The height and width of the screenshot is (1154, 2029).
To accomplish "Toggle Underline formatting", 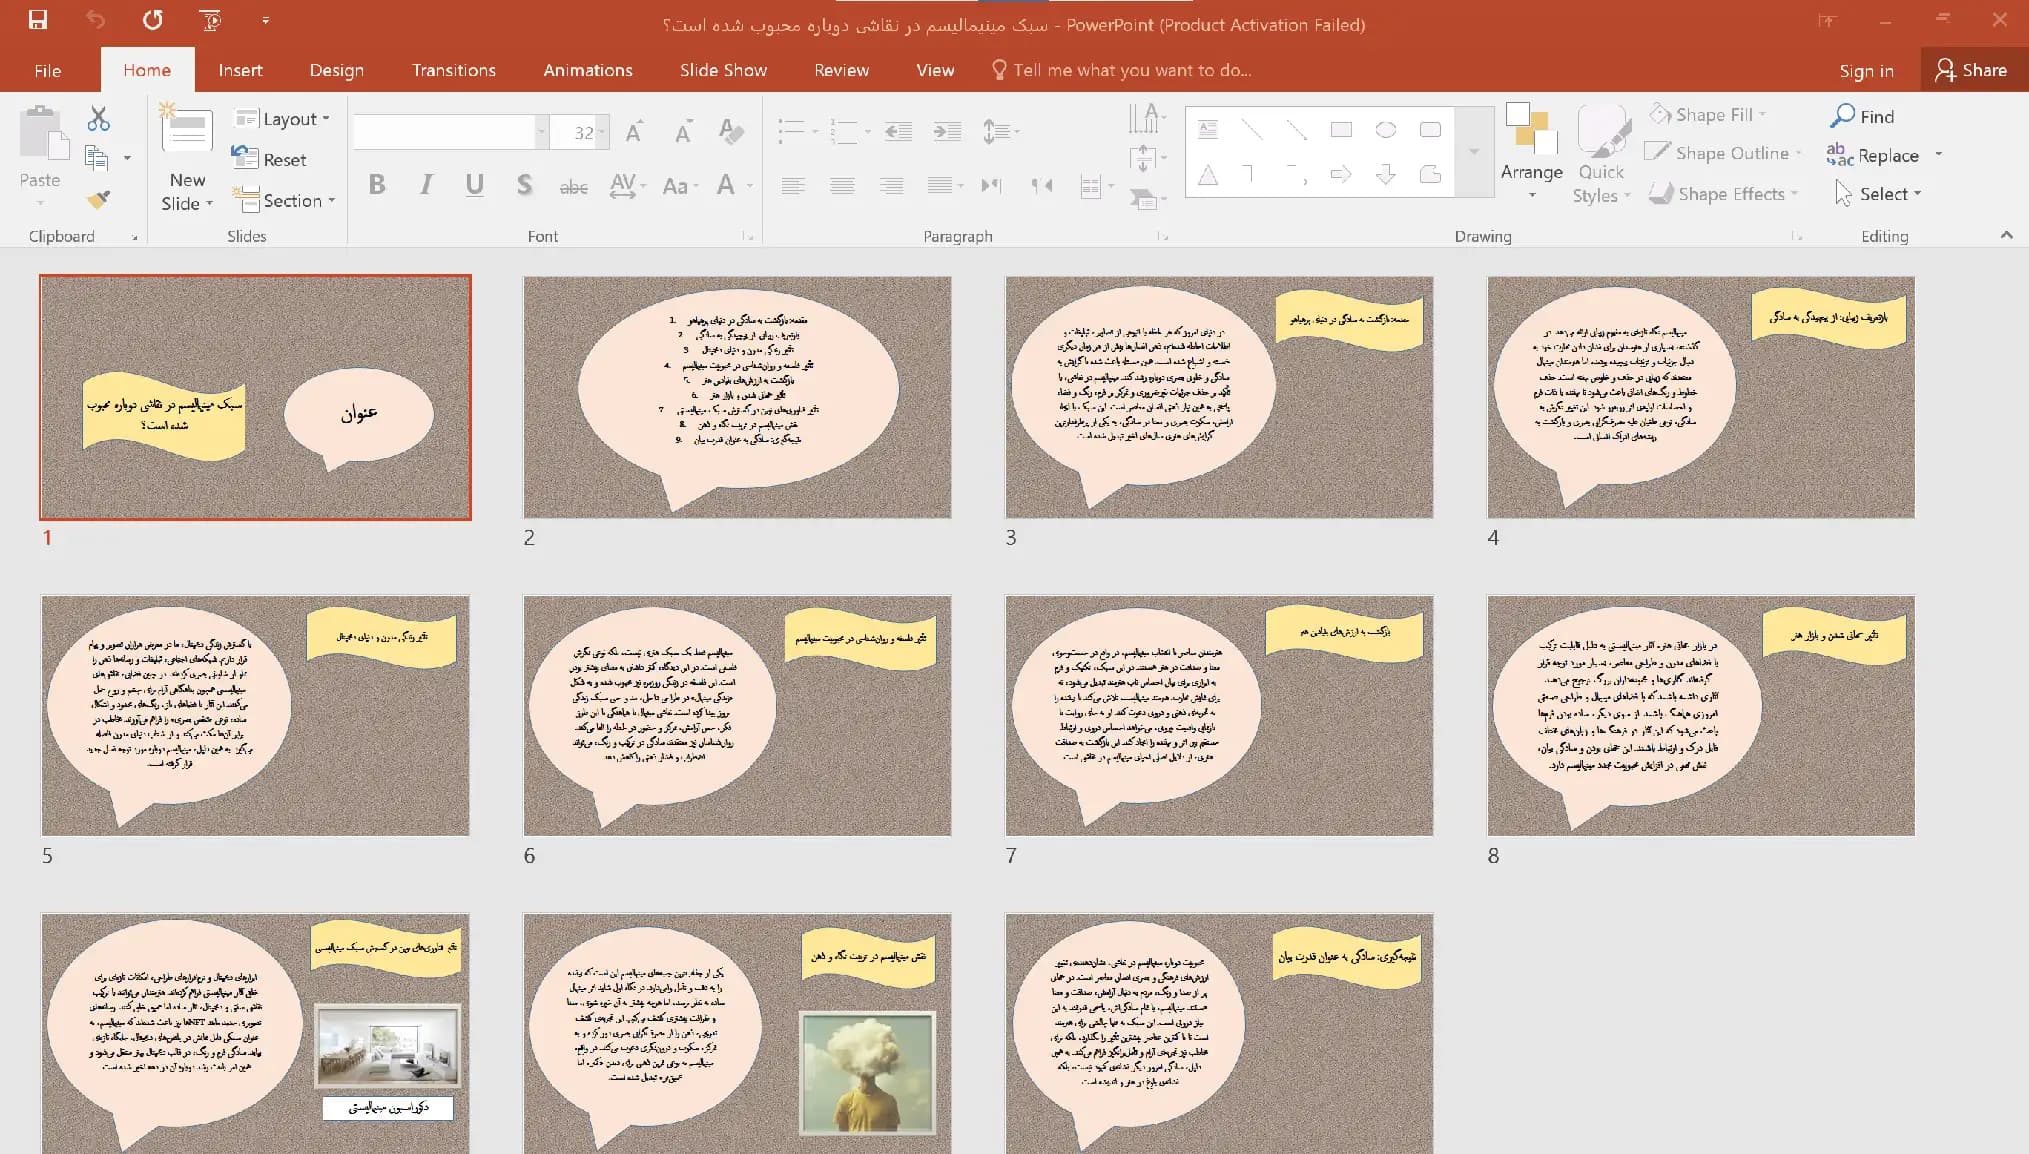I will [475, 185].
